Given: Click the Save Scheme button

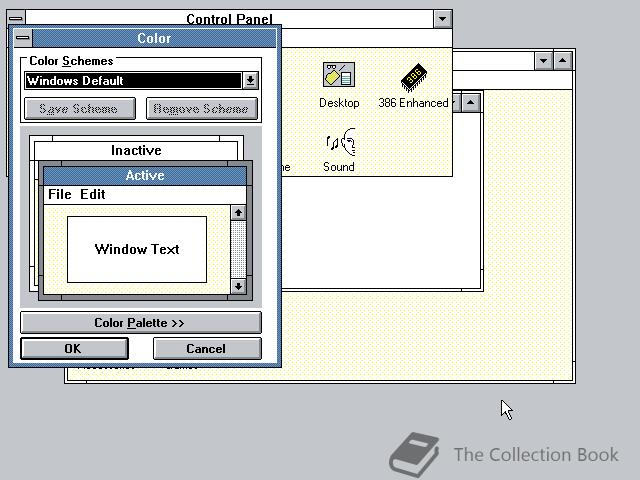Looking at the screenshot, I should click(80, 109).
